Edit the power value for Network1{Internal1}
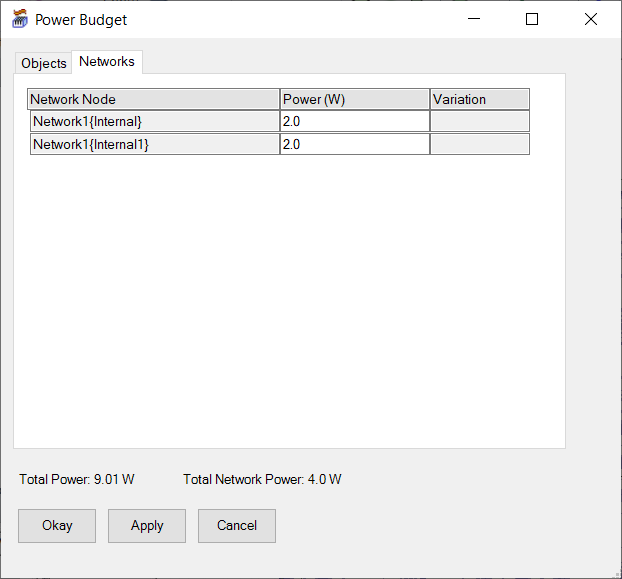The width and height of the screenshot is (622, 579). [x=354, y=144]
